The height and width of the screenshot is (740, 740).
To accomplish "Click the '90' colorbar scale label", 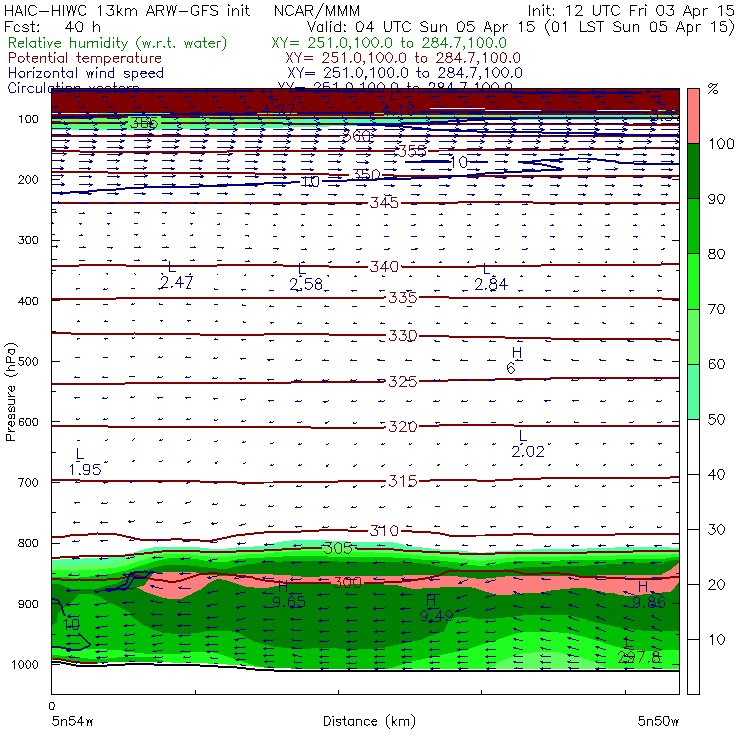I will tap(717, 199).
